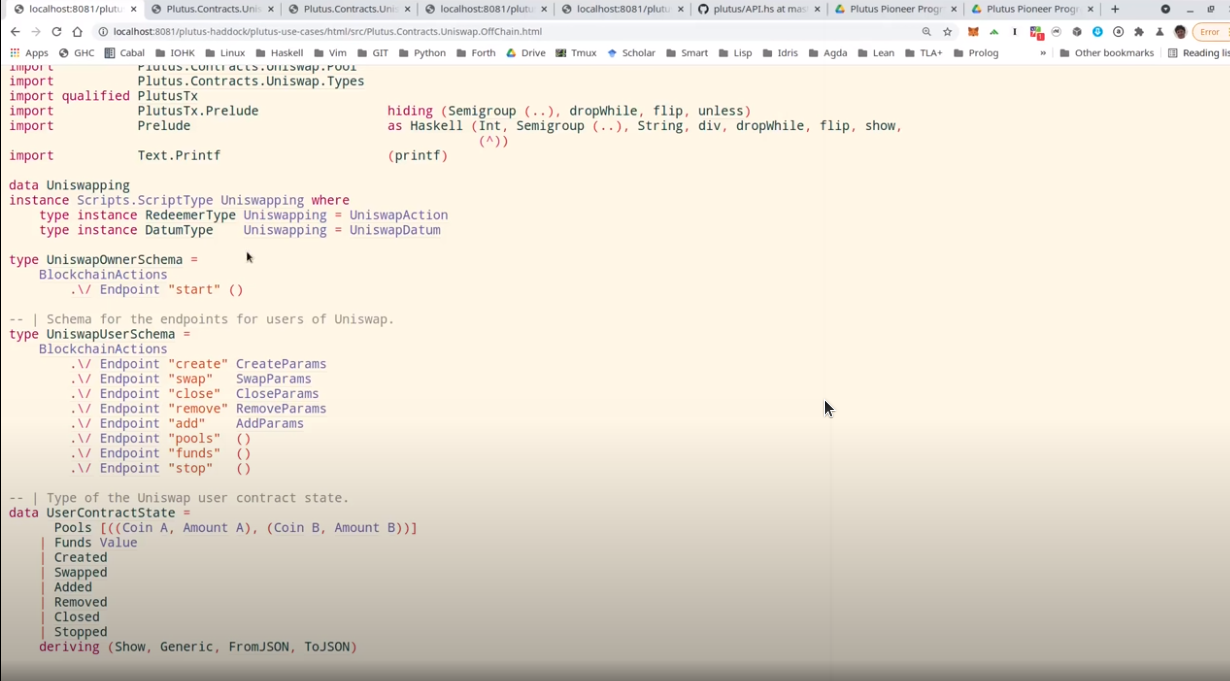Navigate back with the back arrow
This screenshot has width=1230, height=681.
[15, 32]
